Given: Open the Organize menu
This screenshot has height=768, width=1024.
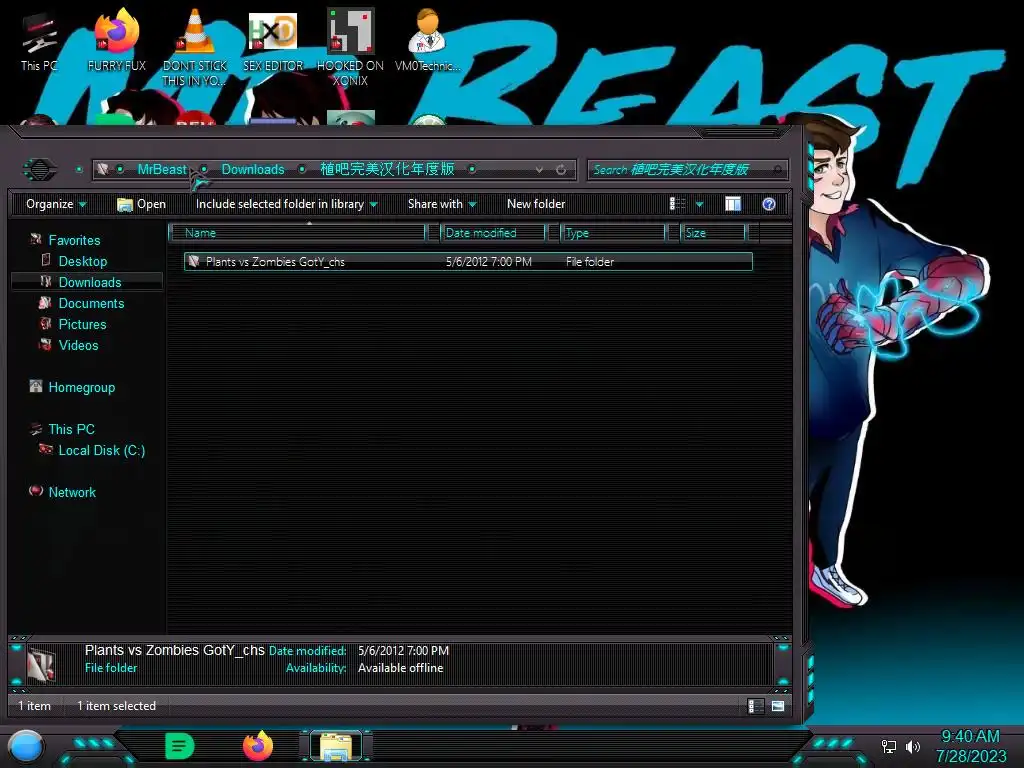Looking at the screenshot, I should click(56, 204).
